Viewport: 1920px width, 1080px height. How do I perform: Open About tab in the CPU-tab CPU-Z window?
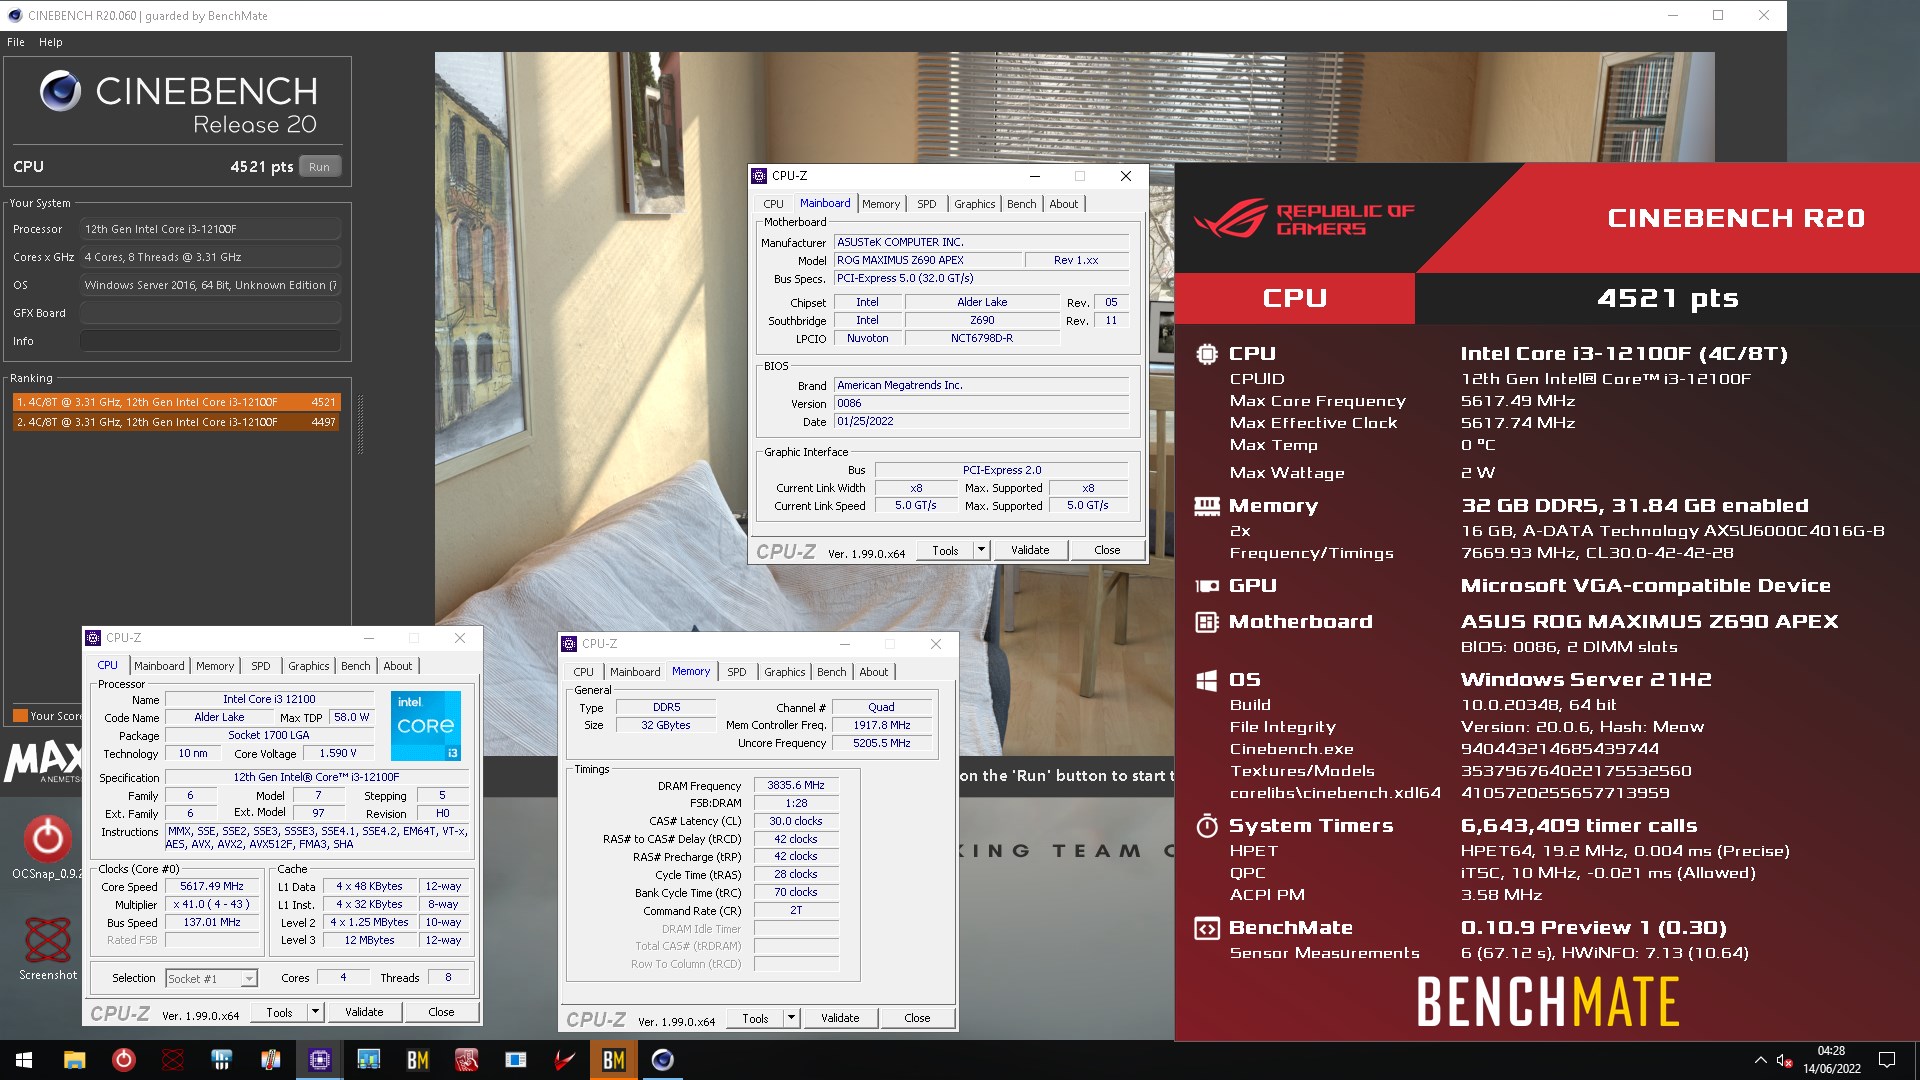pos(397,666)
